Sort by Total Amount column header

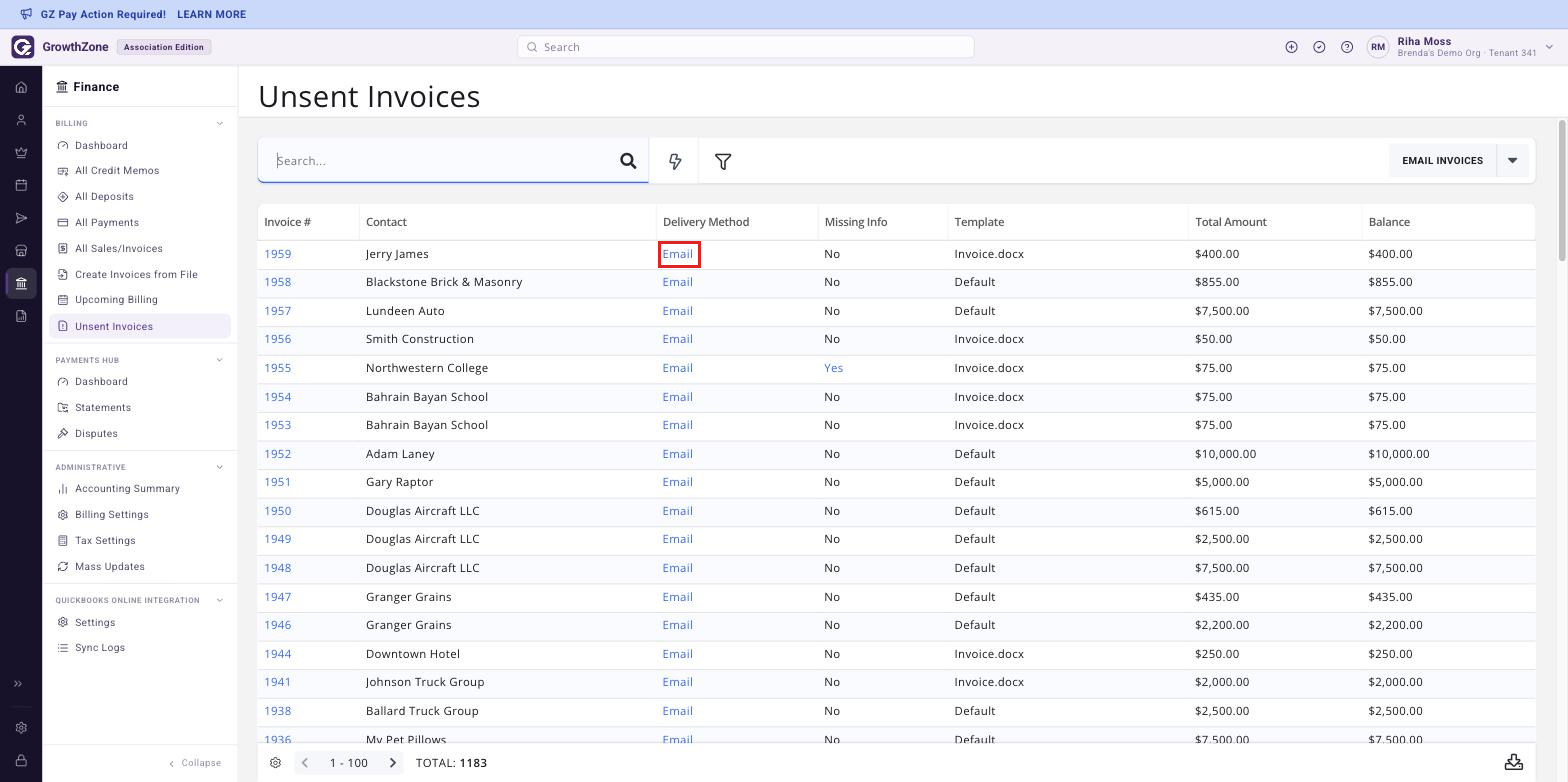click(x=1230, y=222)
